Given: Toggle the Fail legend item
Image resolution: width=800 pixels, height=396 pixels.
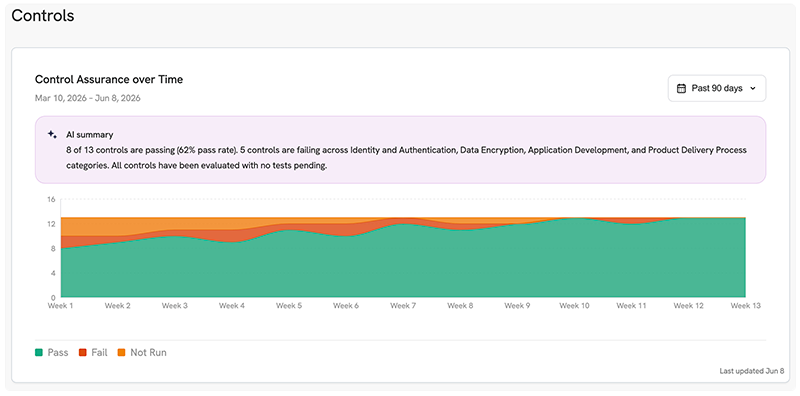Looking at the screenshot, I should pos(93,353).
